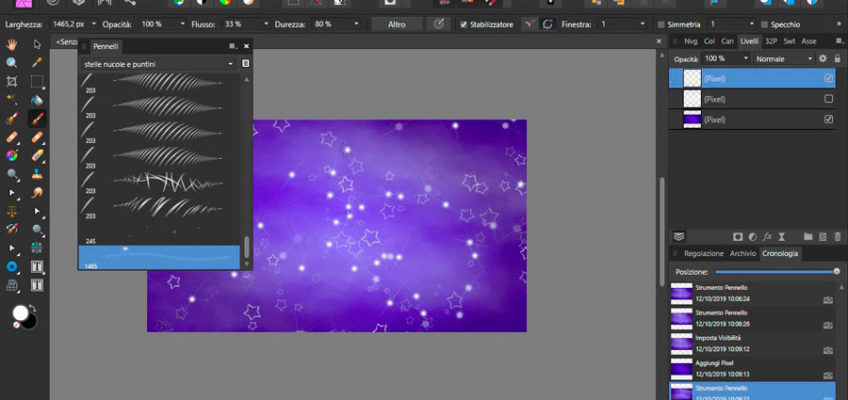The height and width of the screenshot is (400, 848).
Task: Click the Adjustment half-circle icon
Action: [752, 237]
